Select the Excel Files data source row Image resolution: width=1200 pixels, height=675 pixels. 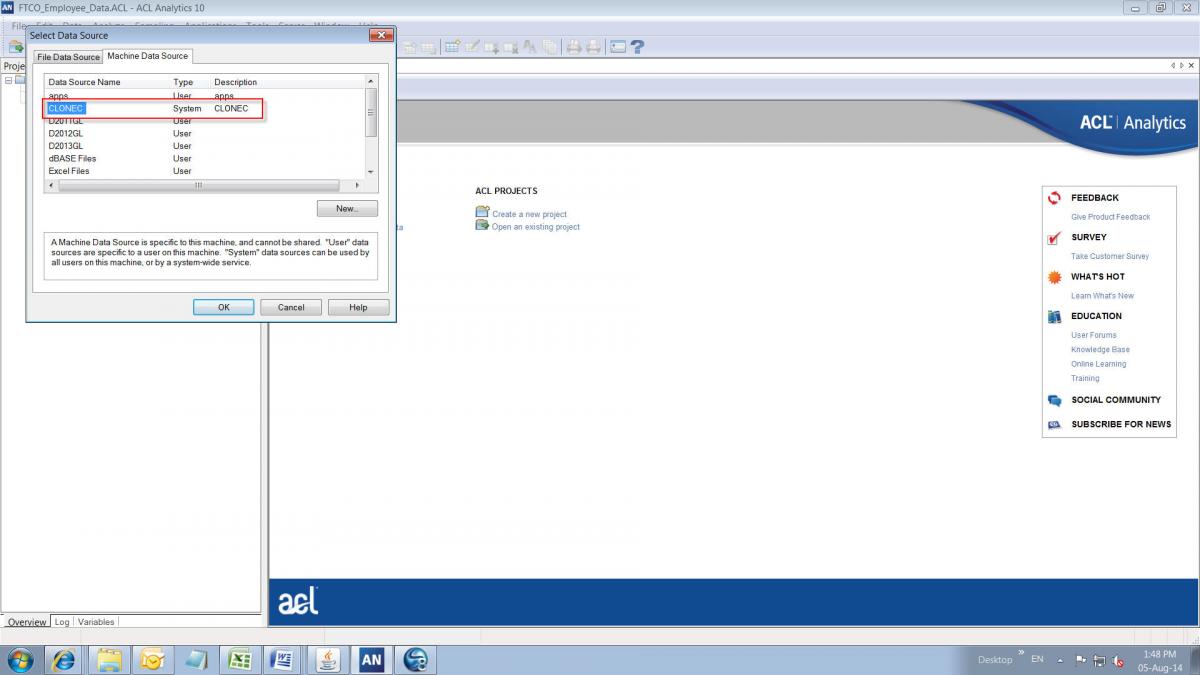204,171
